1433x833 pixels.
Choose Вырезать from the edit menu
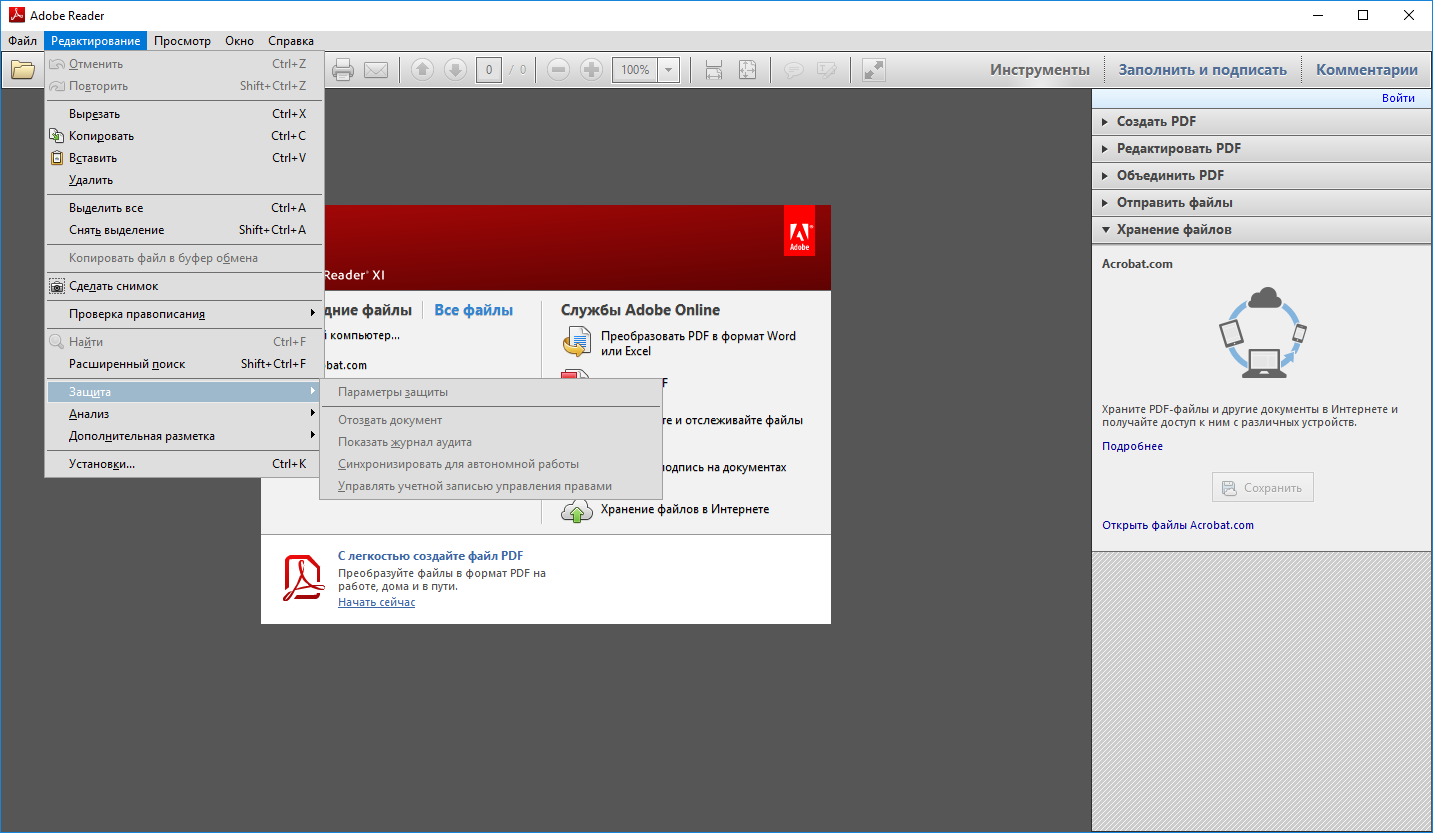click(x=184, y=114)
